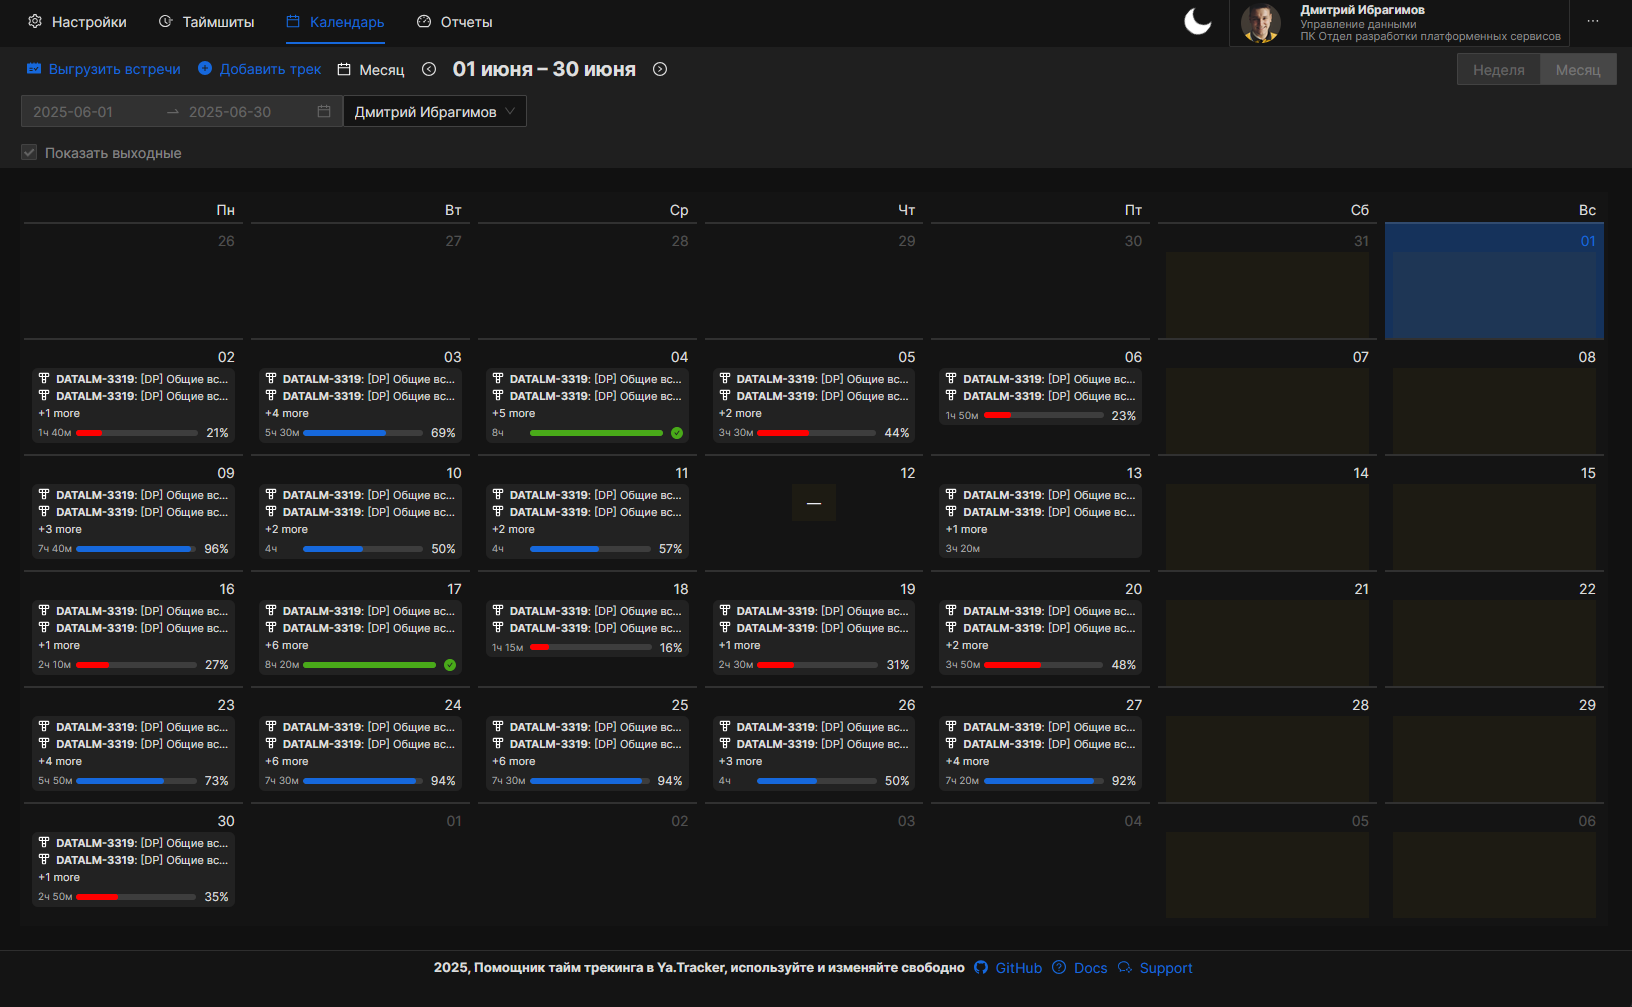Image resolution: width=1632 pixels, height=1007 pixels.
Task: Click Dmitry Ibragimov's profile avatar
Action: pyautogui.click(x=1260, y=23)
